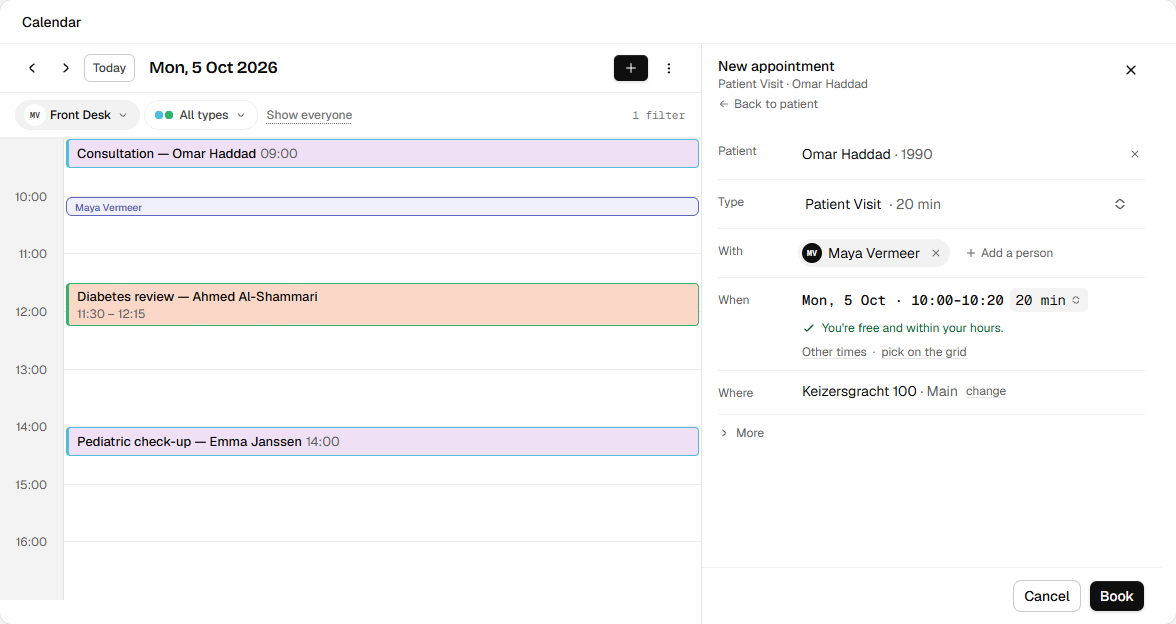
Task: Open the Patient Visit type selector
Action: click(964, 204)
